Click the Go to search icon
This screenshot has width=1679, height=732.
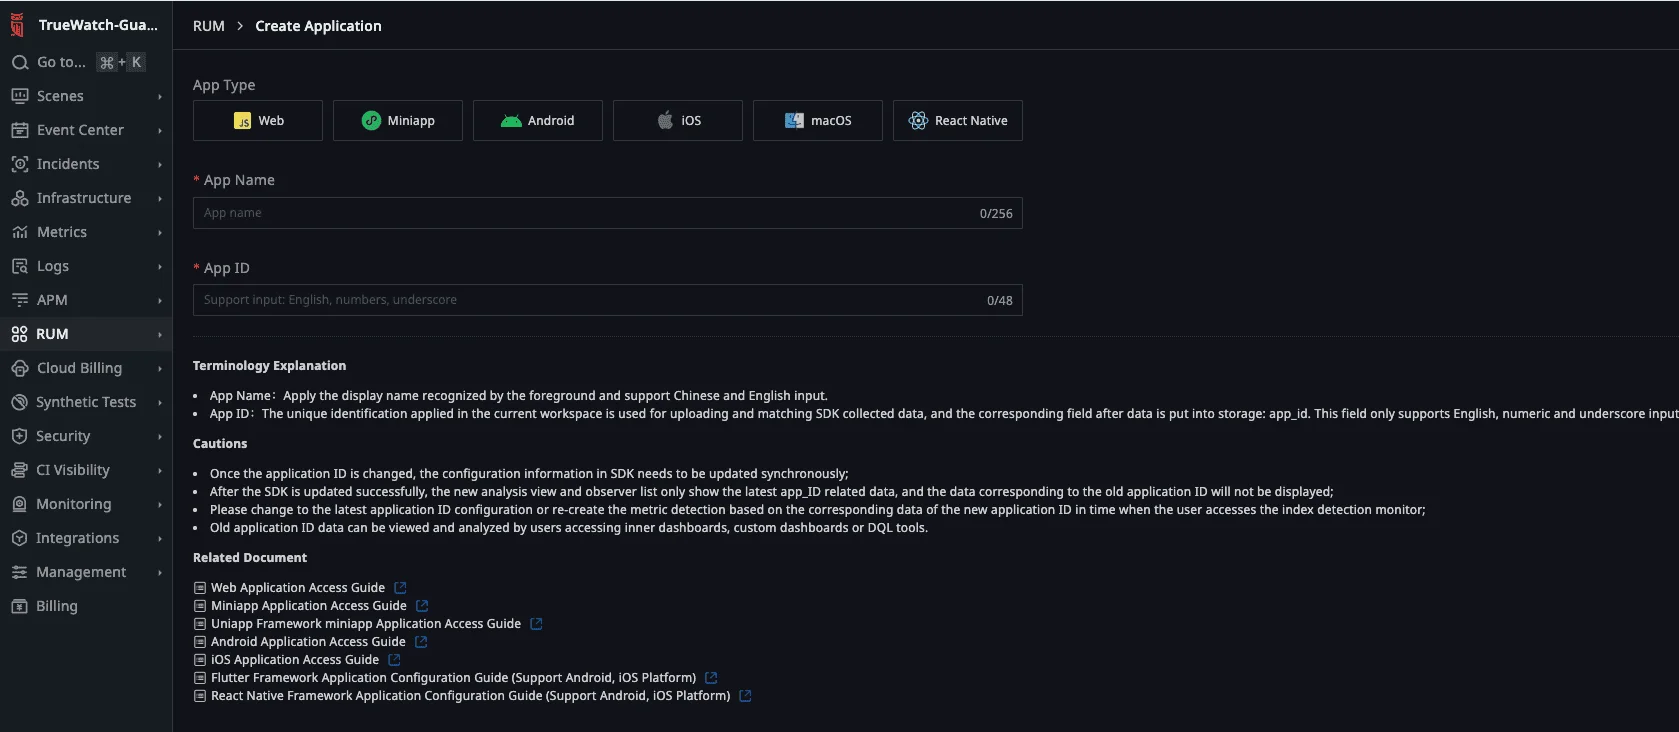tap(19, 62)
